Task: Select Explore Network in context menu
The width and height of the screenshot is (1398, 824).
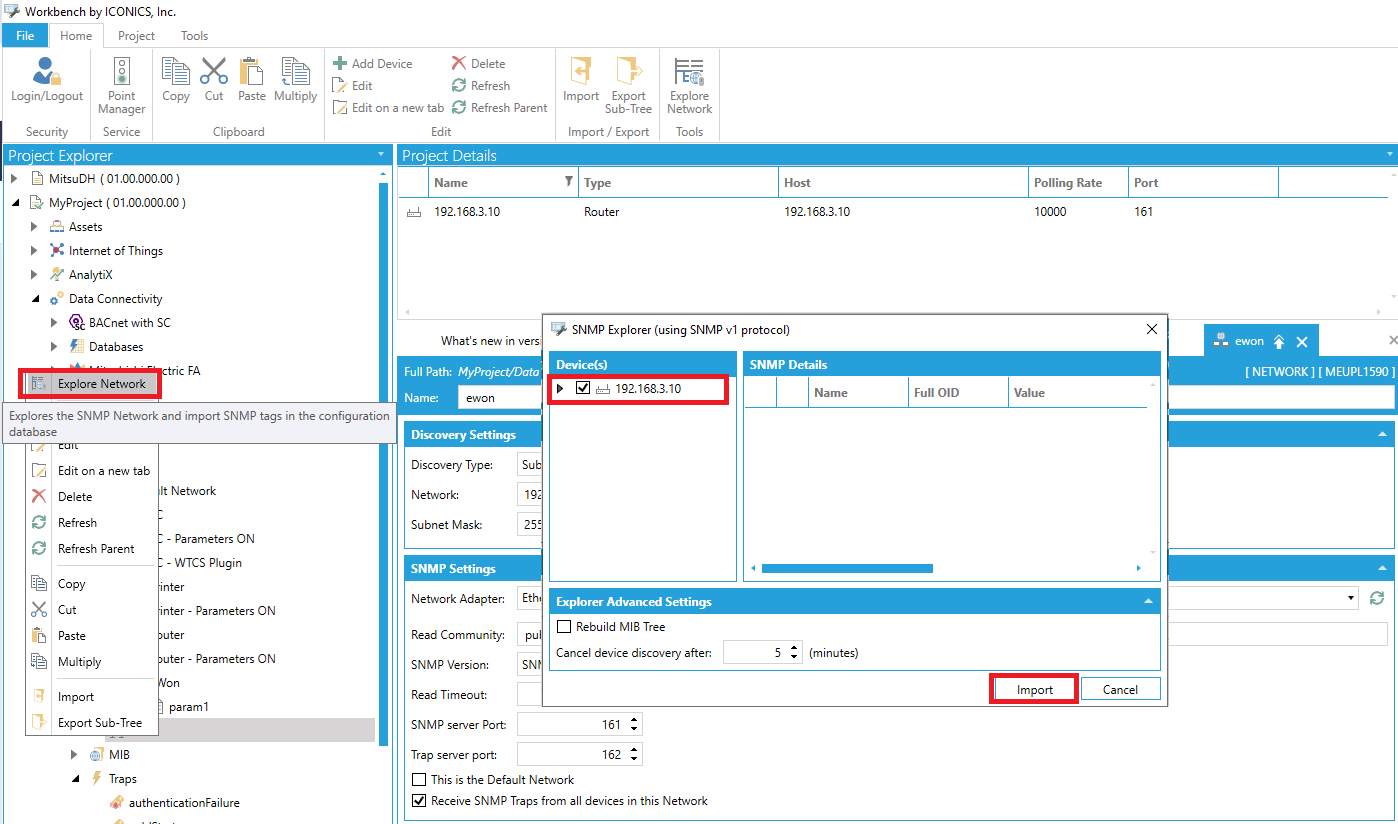Action: tap(90, 383)
